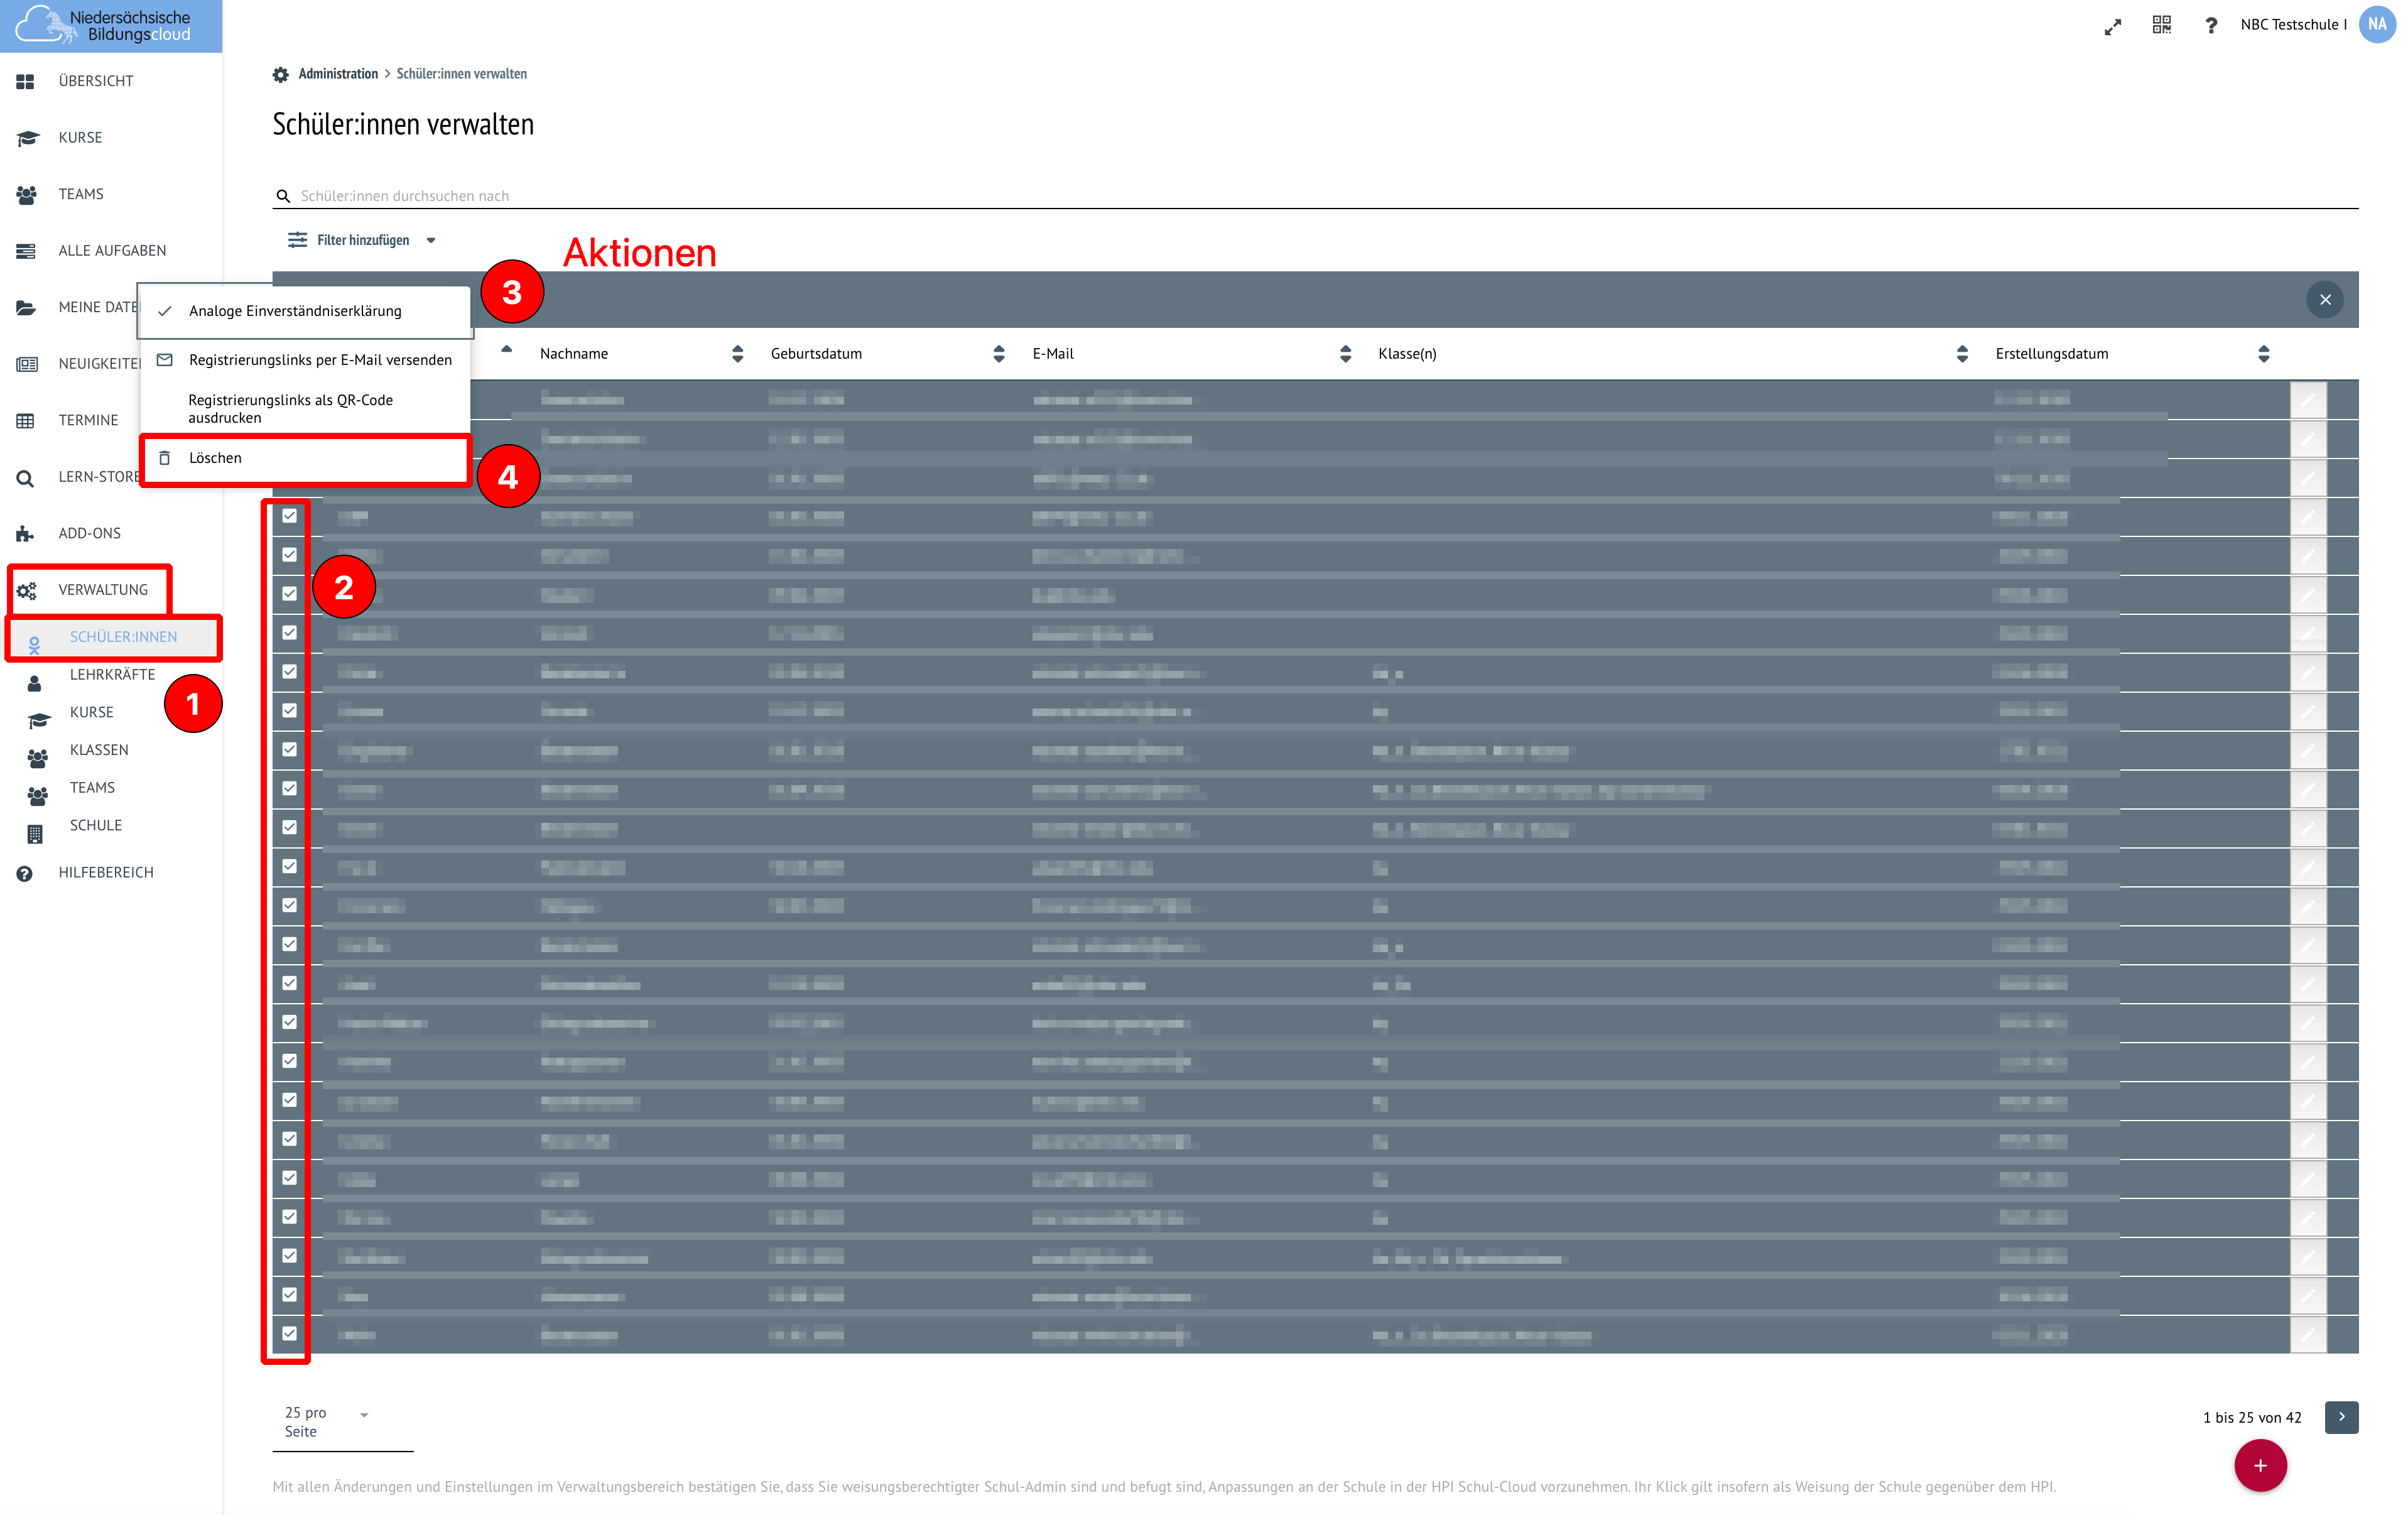The image size is (2408, 1515).
Task: Go to next page arrow
Action: pos(2341,1417)
